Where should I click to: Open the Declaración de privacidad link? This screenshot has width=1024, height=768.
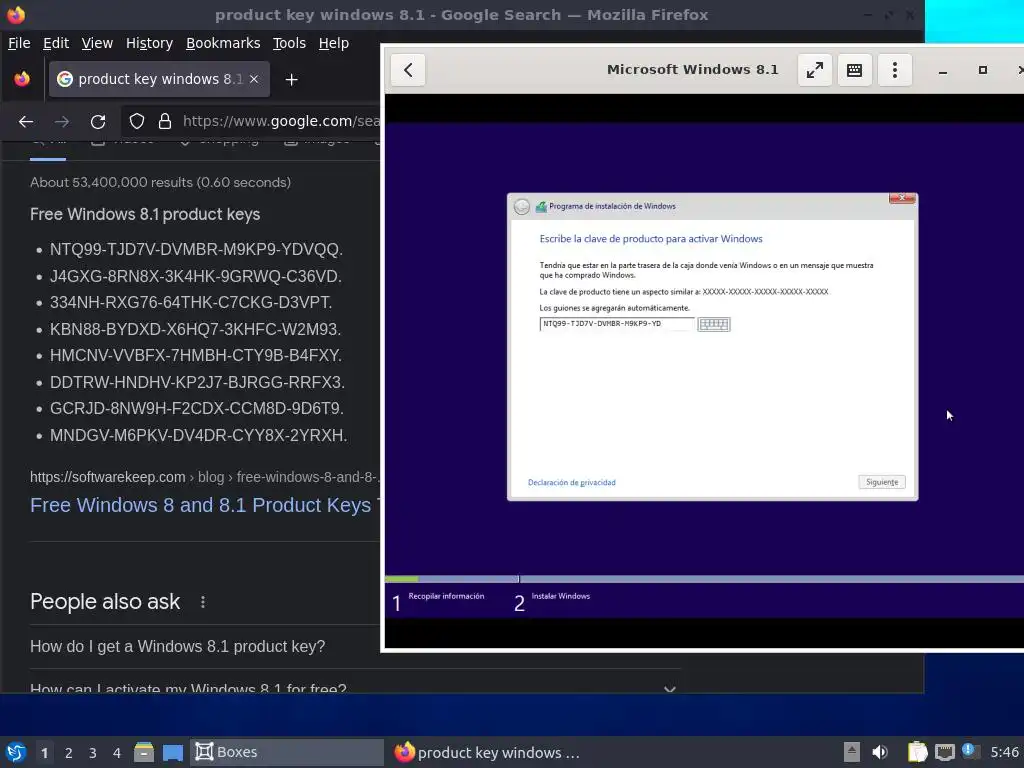click(x=571, y=483)
